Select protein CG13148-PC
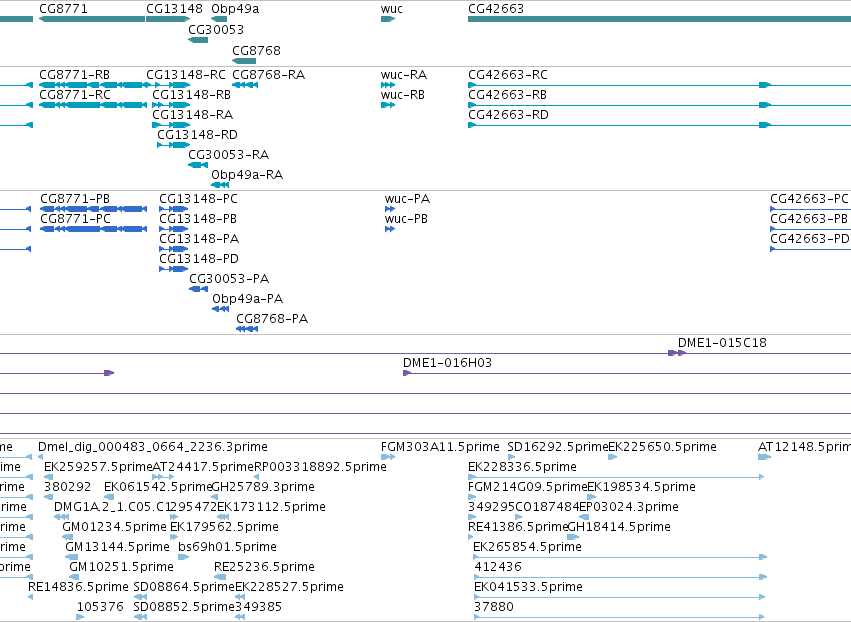 198,199
